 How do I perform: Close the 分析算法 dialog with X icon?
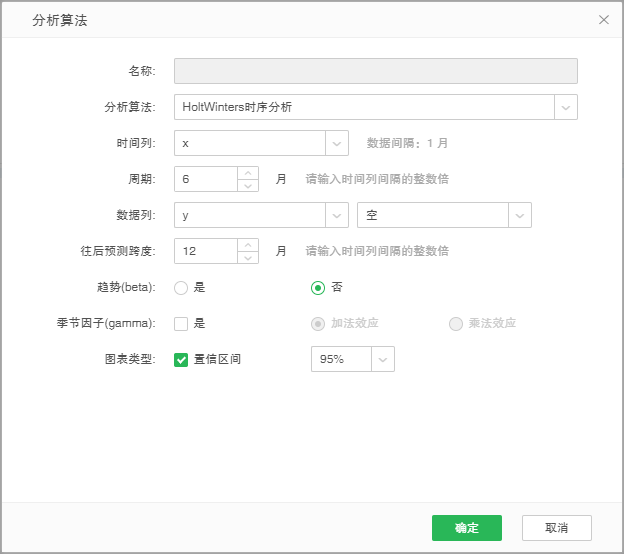click(x=603, y=20)
